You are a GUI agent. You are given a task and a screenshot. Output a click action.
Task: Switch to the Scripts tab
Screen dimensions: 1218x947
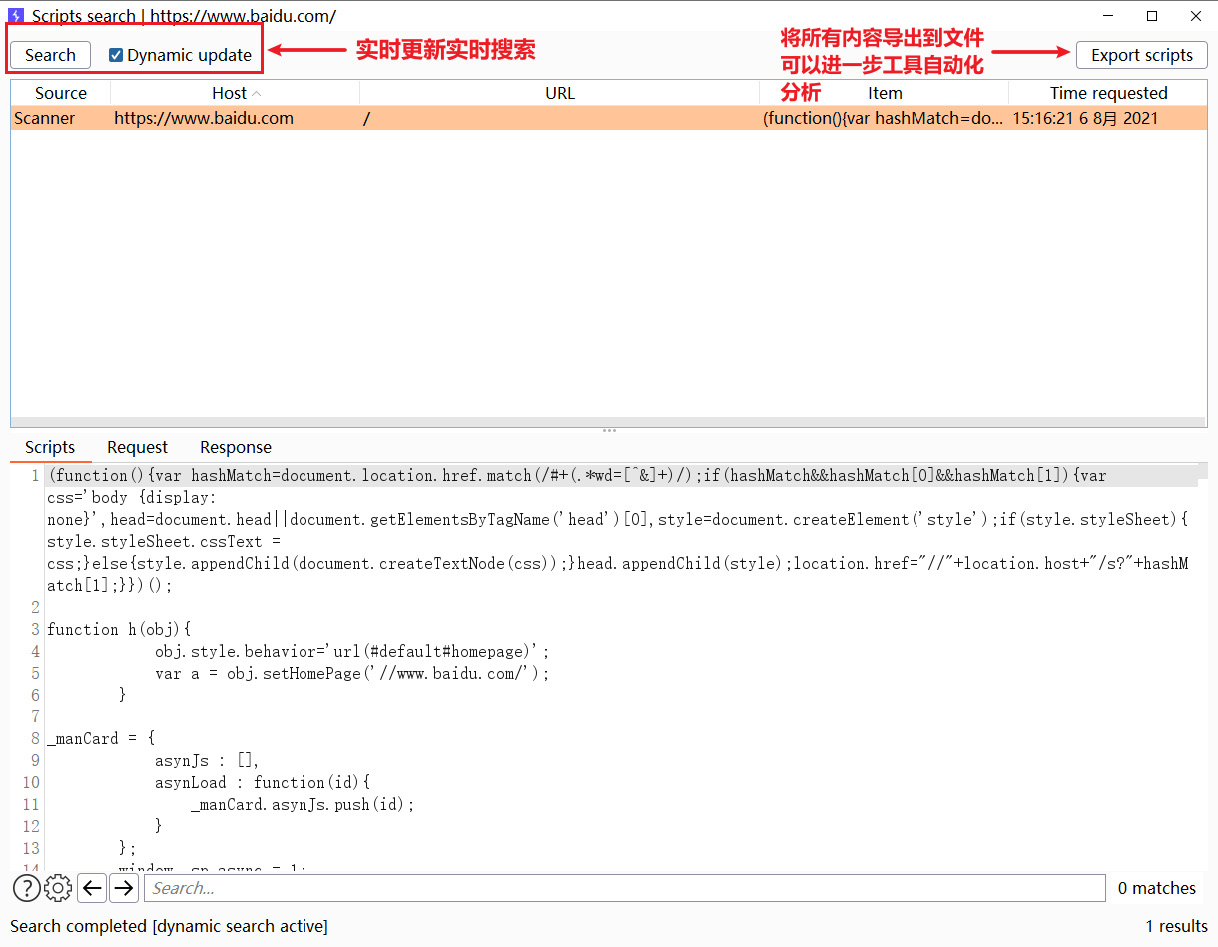click(50, 447)
